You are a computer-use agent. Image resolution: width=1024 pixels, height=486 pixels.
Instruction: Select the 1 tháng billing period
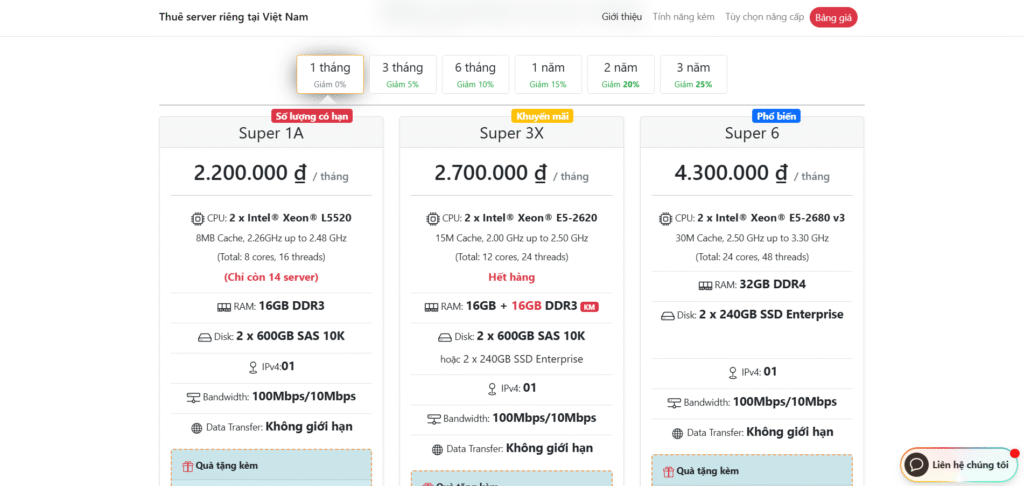[329, 74]
